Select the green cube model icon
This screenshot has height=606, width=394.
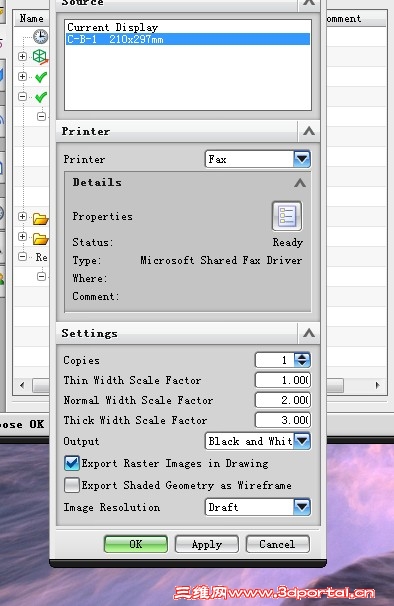tap(40, 56)
